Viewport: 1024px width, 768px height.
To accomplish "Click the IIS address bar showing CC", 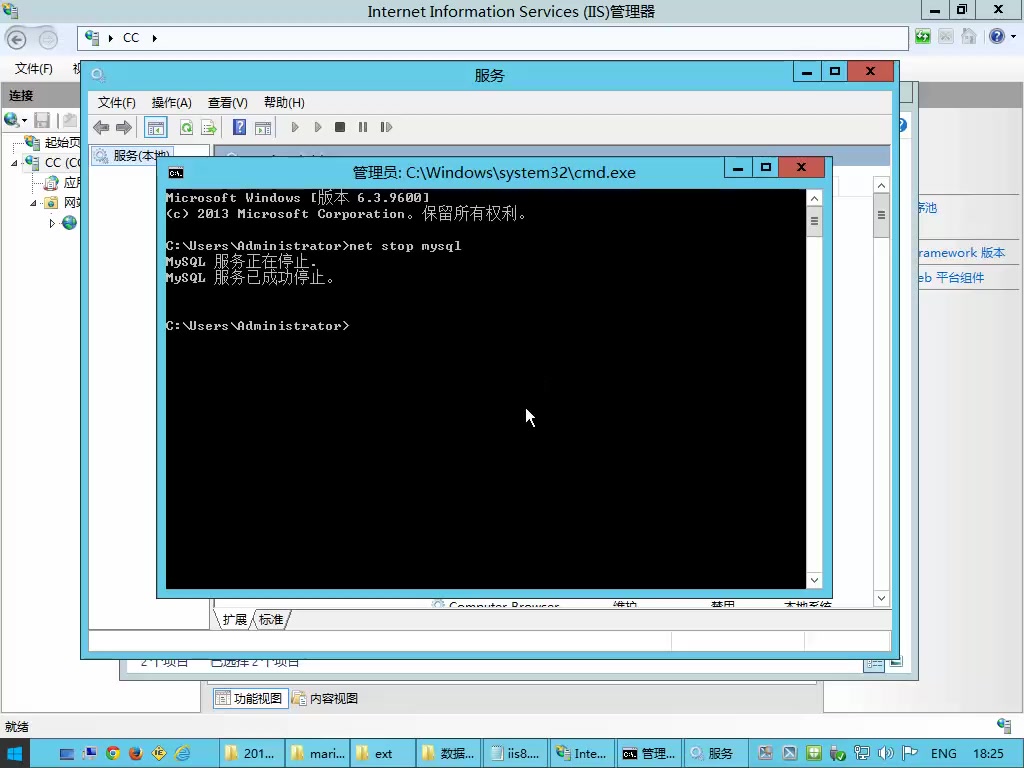I will point(492,38).
